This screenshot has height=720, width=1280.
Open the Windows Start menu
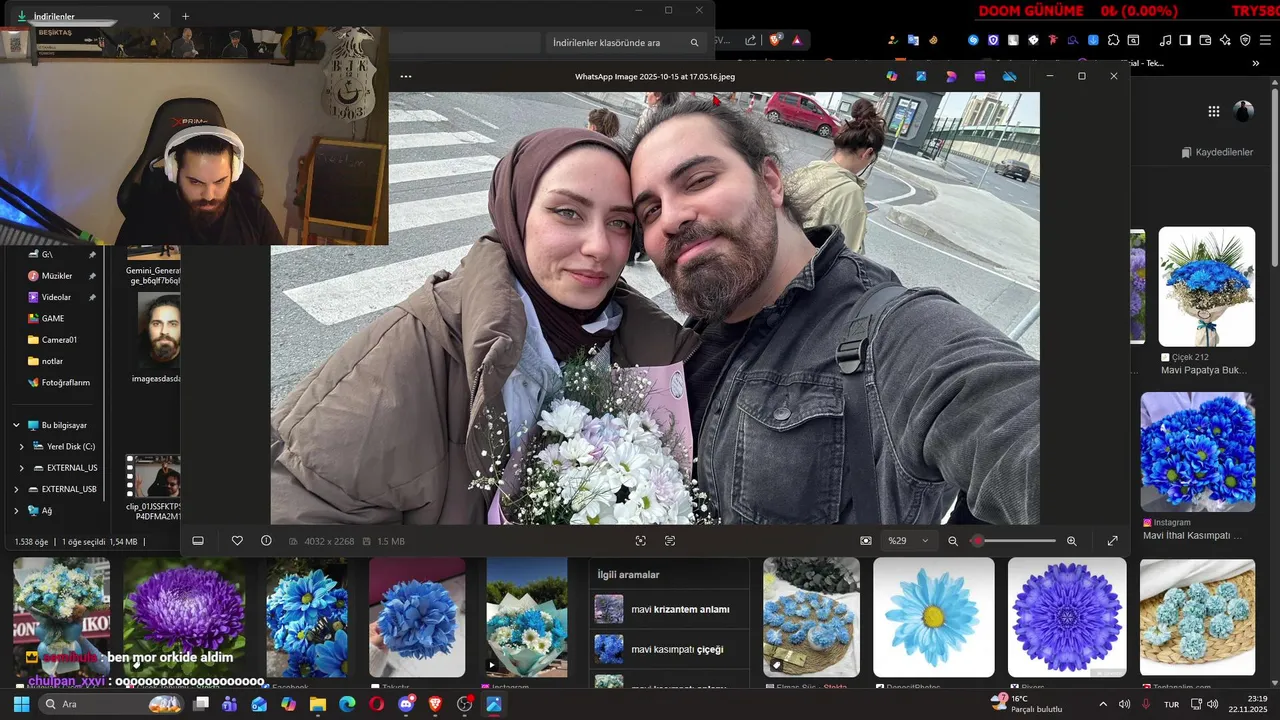20,704
